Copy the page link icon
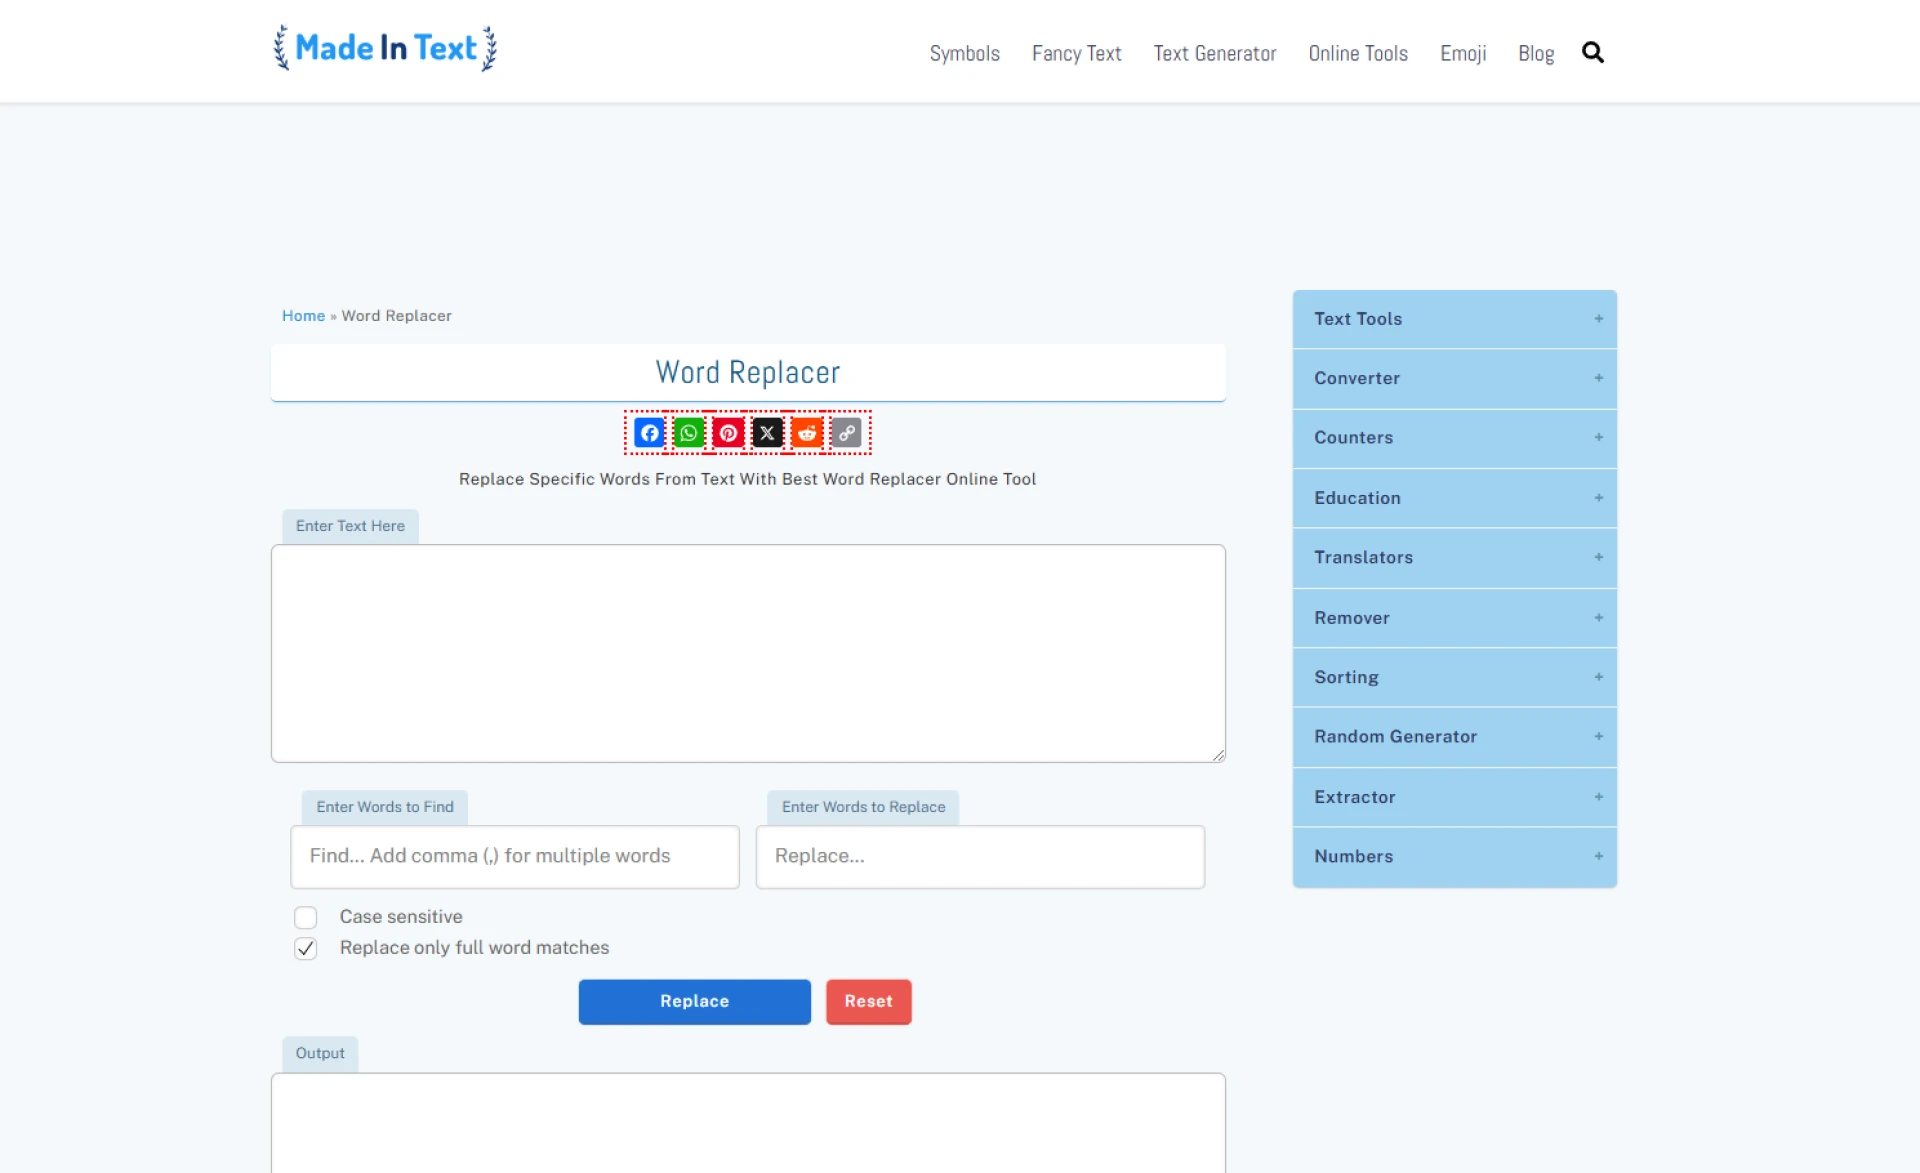Viewport: 1920px width, 1173px height. 846,433
